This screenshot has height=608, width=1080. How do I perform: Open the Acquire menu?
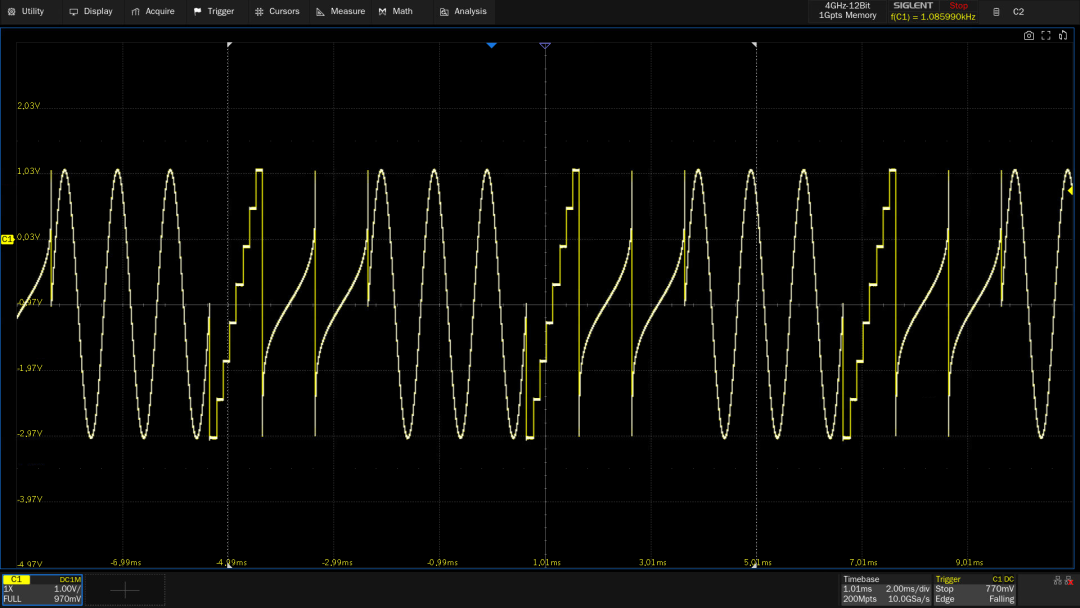tap(153, 12)
